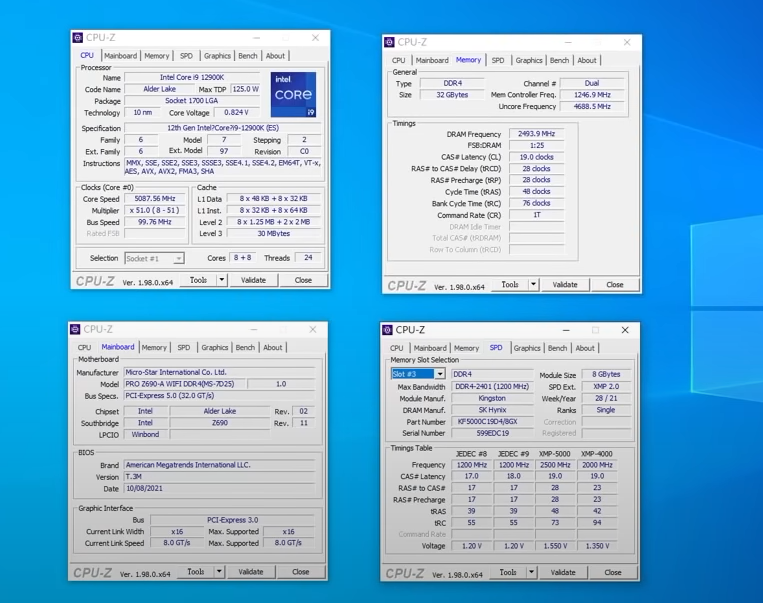763x603 pixels.
Task: Switch to the Mainboard tab in the CPU window
Action: (x=120, y=56)
